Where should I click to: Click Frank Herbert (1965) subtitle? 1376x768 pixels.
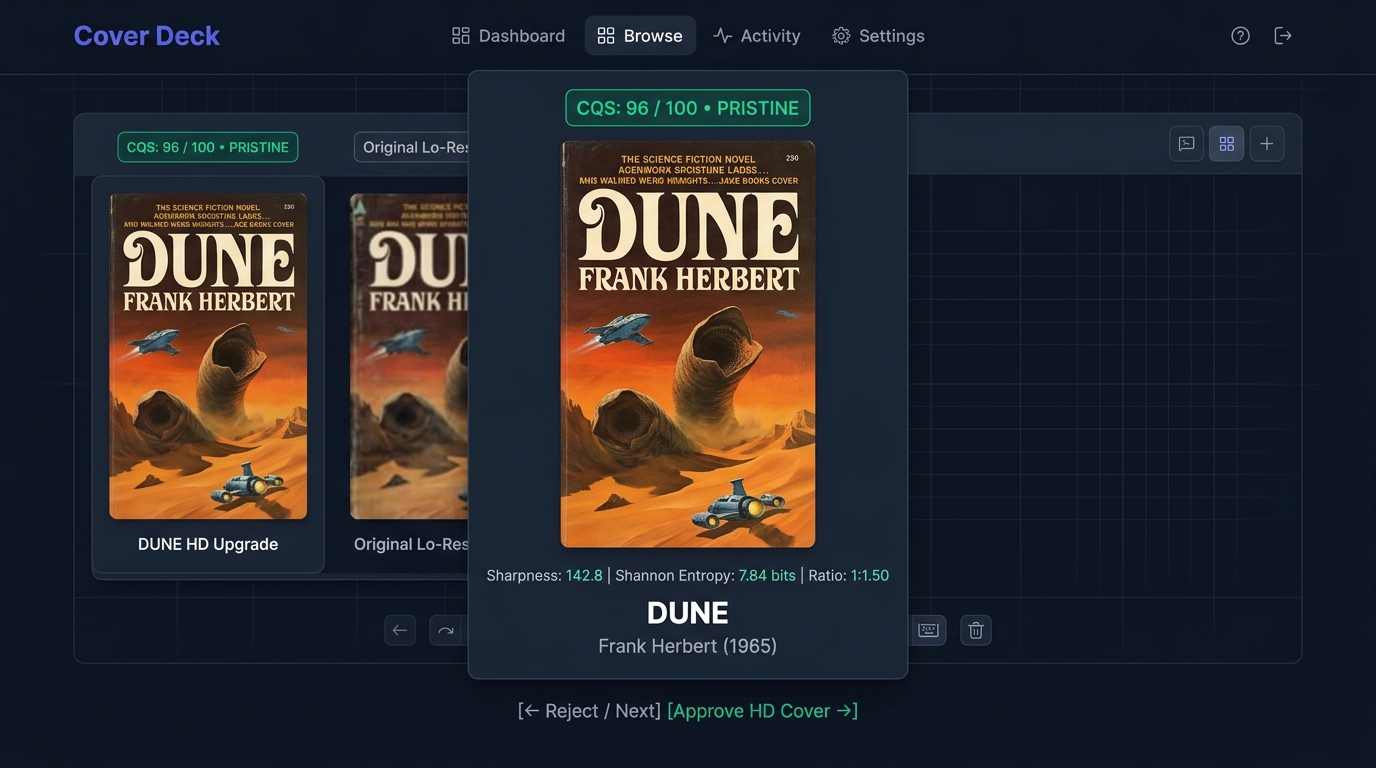[x=688, y=646]
